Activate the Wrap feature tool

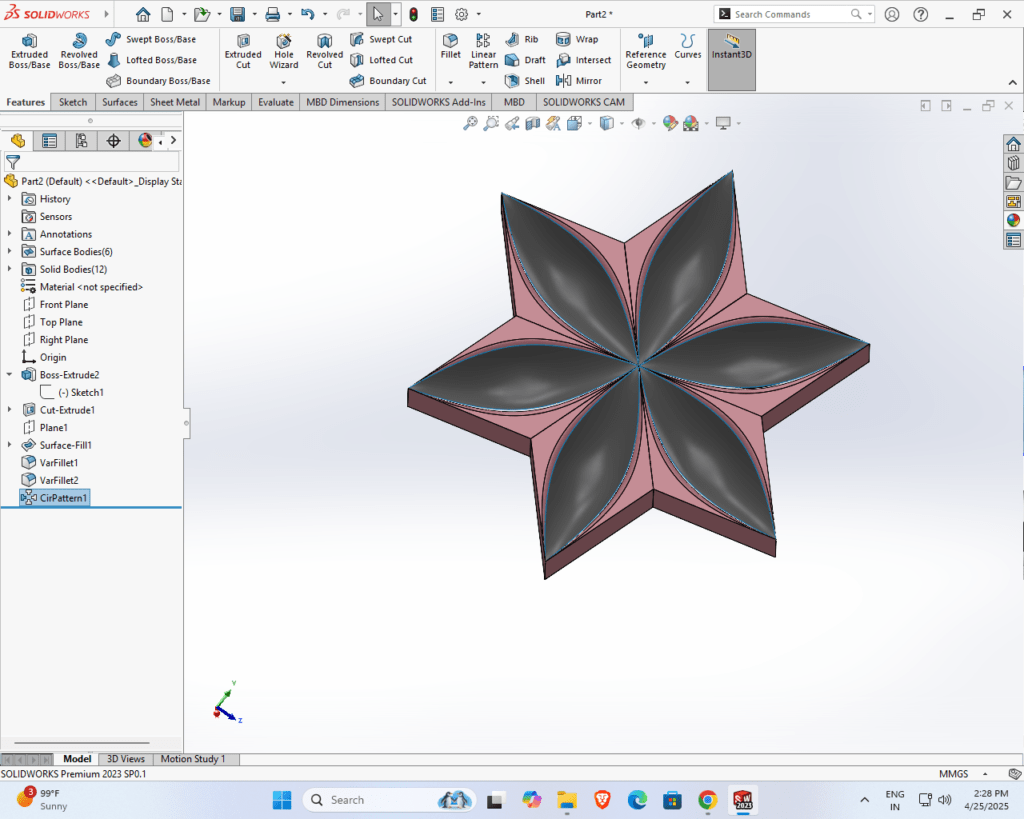point(576,39)
